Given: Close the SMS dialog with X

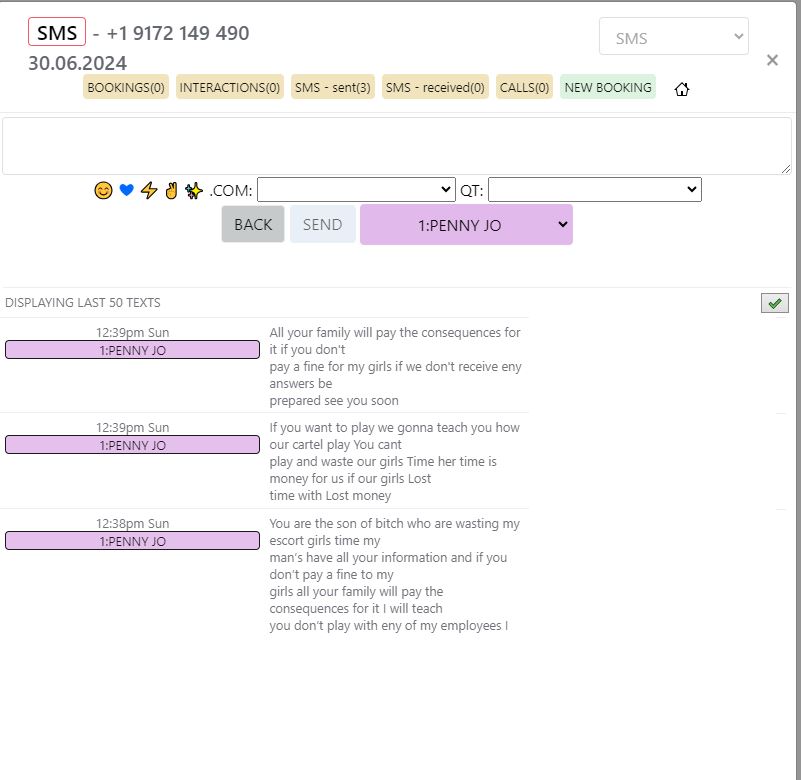Looking at the screenshot, I should (772, 60).
